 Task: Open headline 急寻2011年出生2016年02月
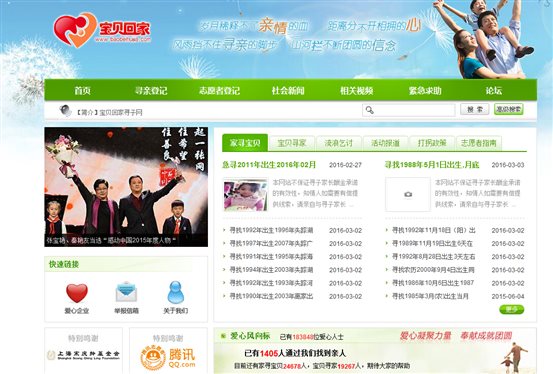[x=269, y=165]
